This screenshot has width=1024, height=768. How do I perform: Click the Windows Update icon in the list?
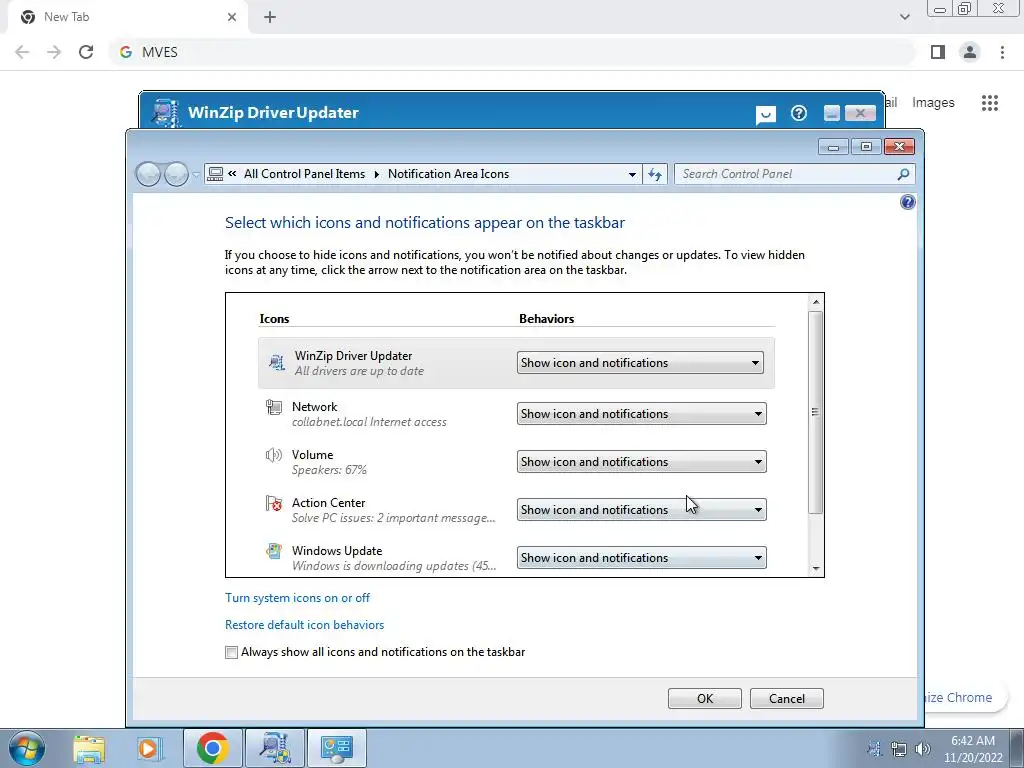(274, 551)
